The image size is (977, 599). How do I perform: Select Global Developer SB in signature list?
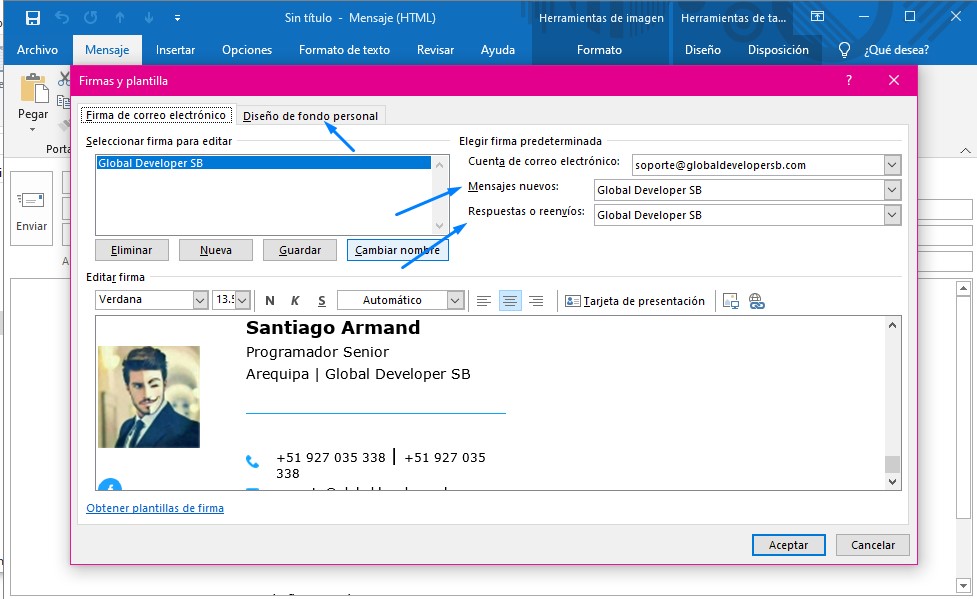point(150,163)
